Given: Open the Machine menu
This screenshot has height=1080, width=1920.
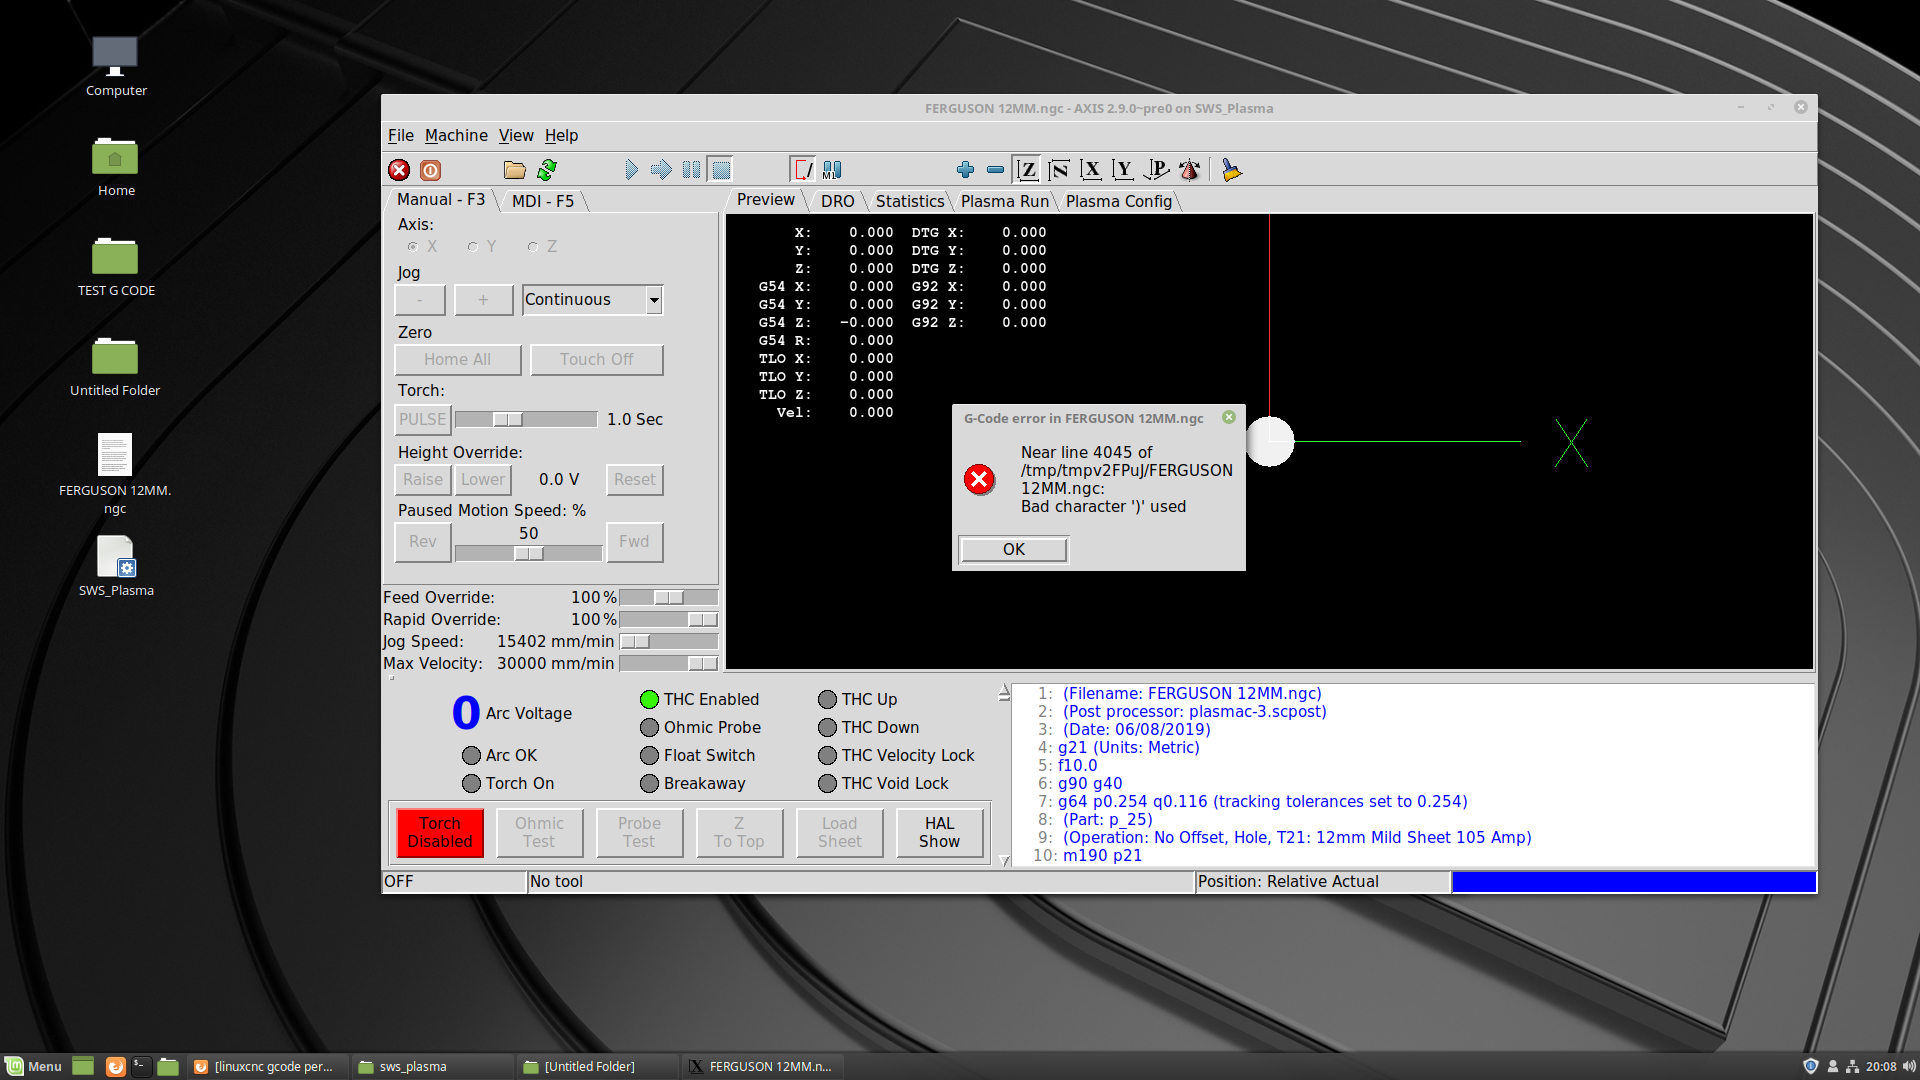Looking at the screenshot, I should tap(456, 135).
